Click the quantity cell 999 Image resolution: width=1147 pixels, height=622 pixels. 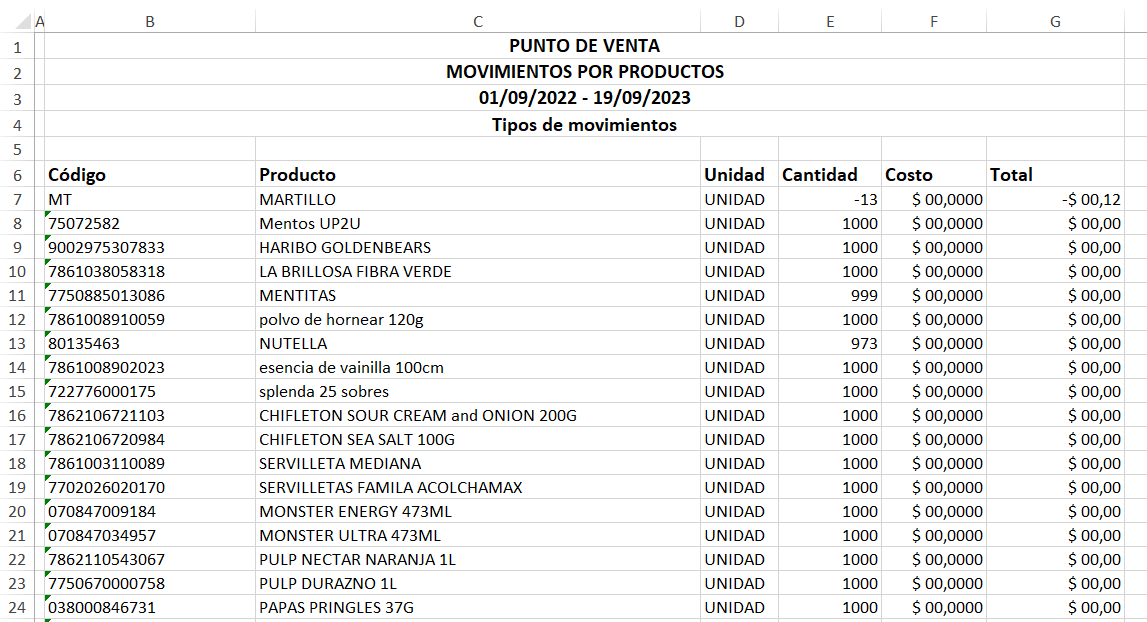point(830,296)
